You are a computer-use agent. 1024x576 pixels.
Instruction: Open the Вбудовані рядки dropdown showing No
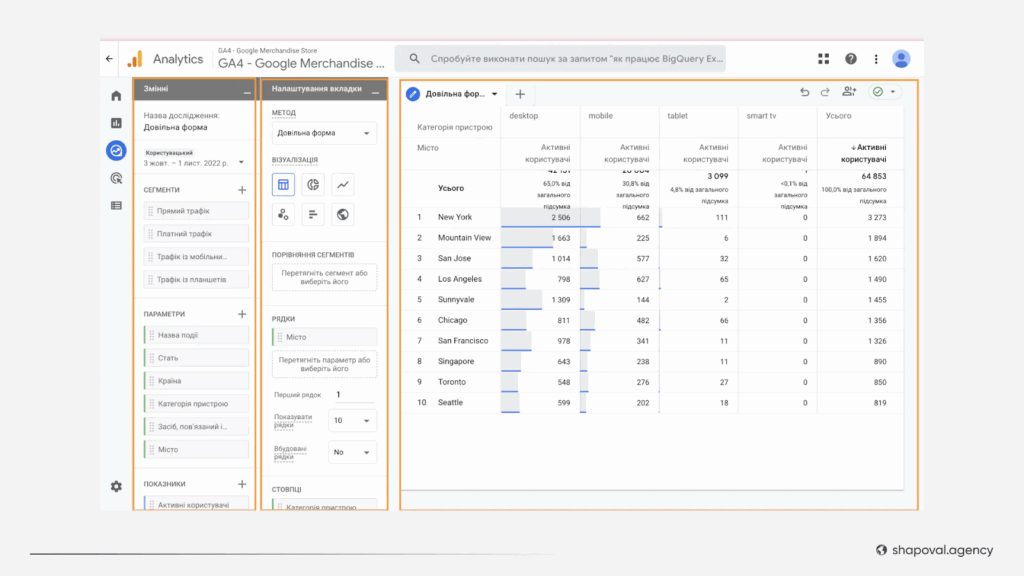354,452
